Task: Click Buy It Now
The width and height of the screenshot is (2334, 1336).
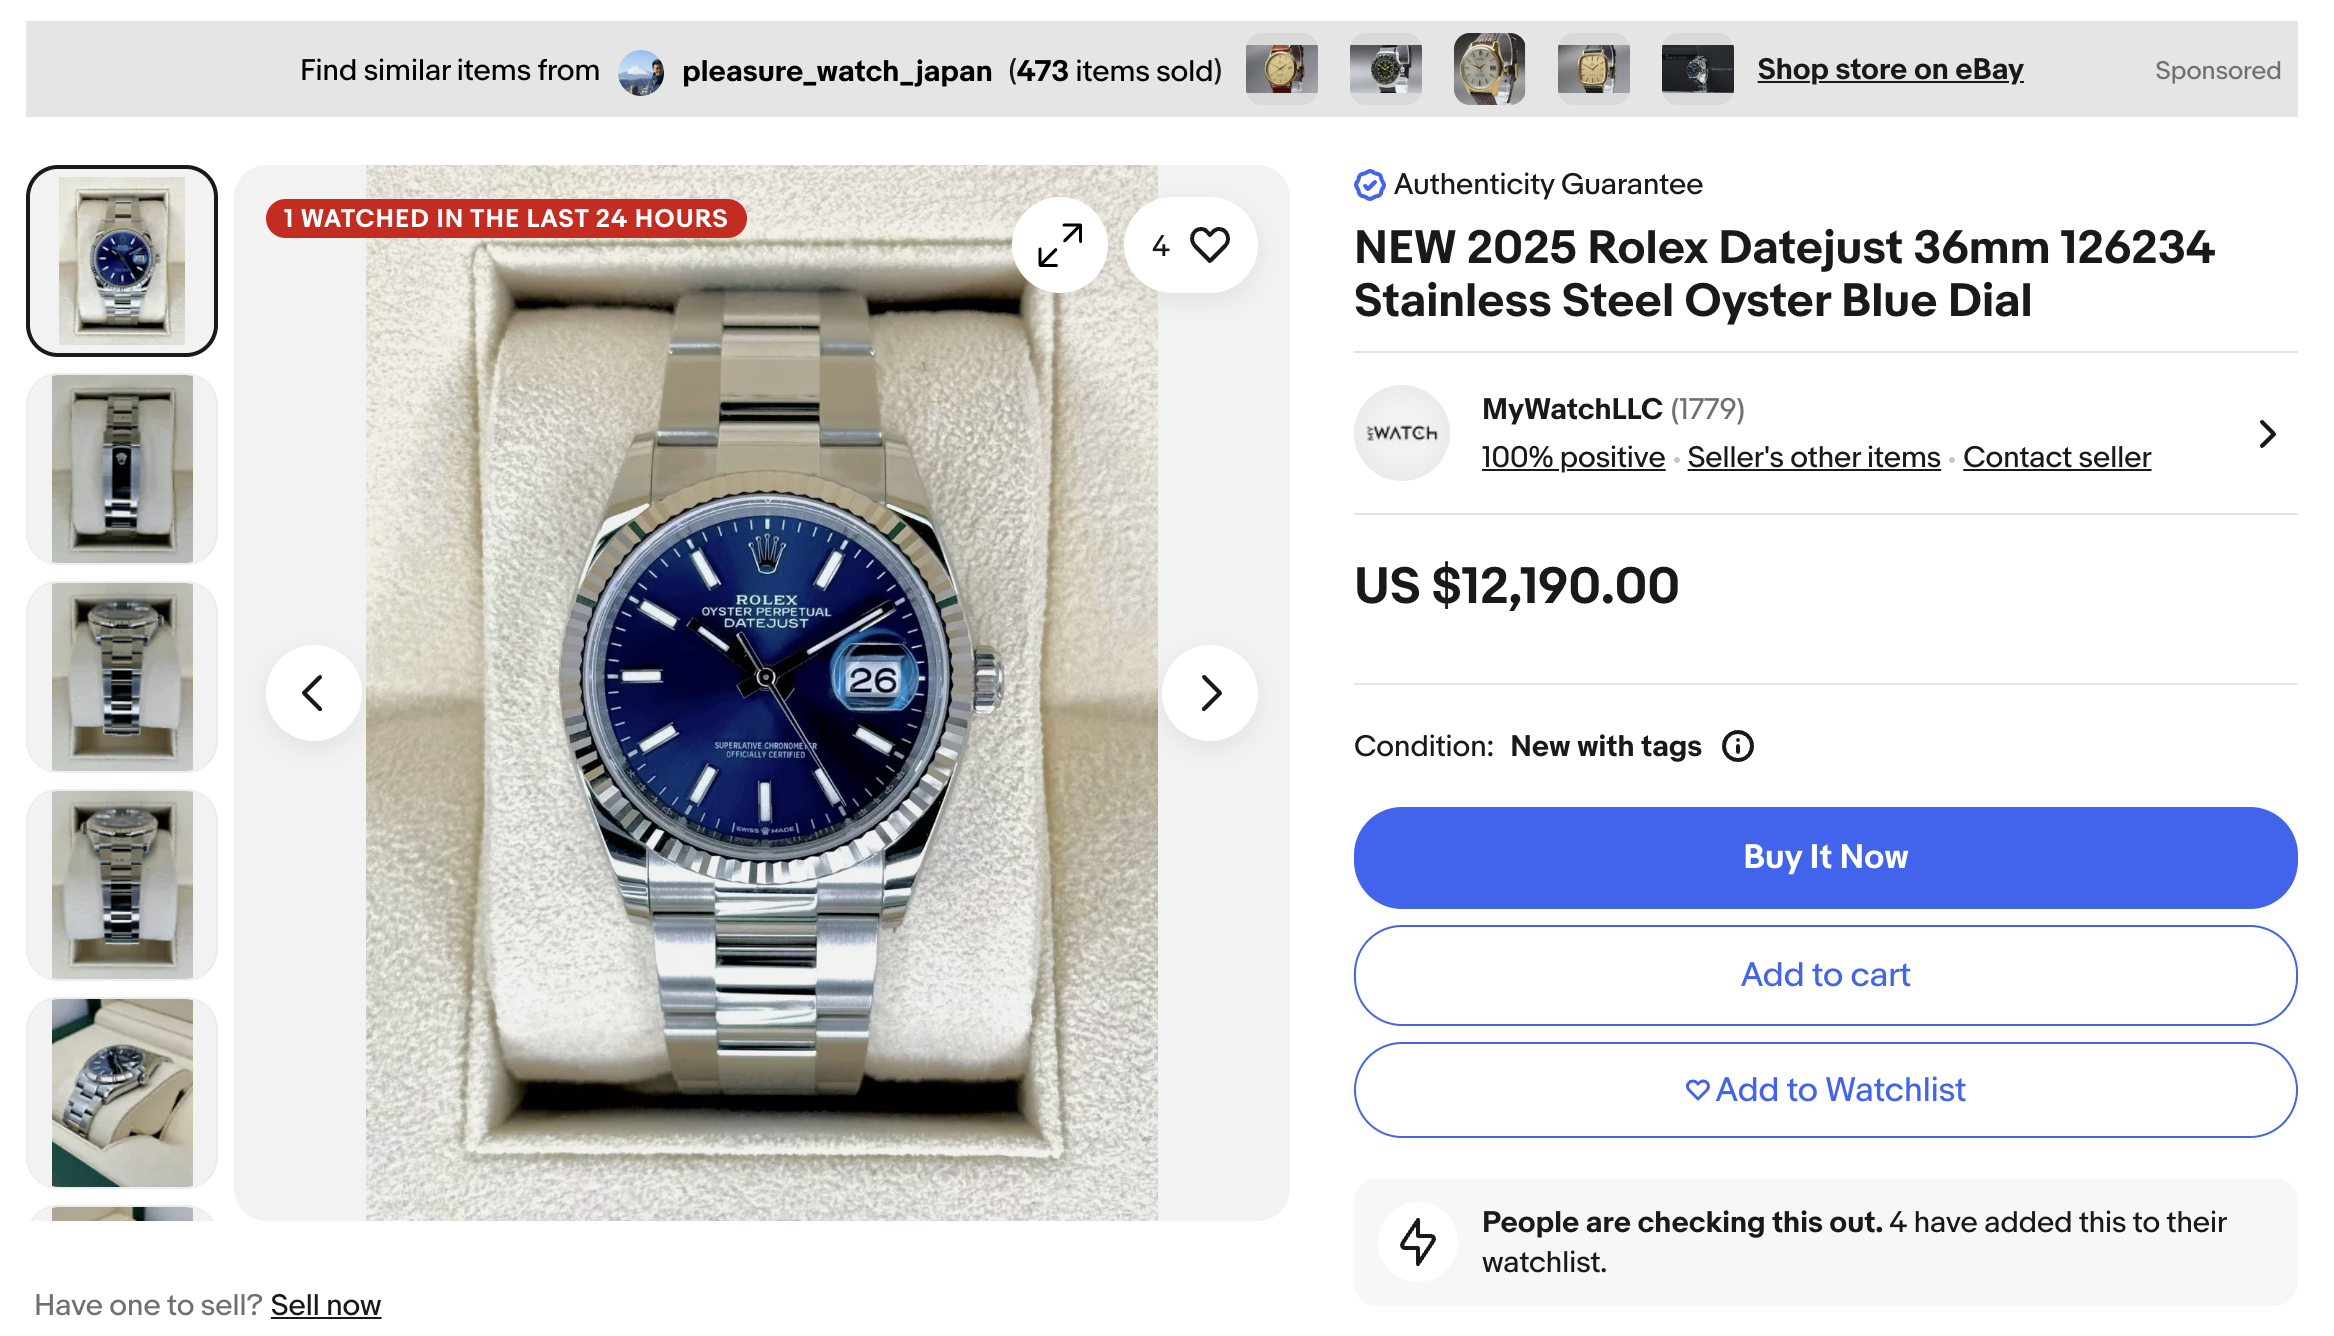Action: pyautogui.click(x=1824, y=857)
